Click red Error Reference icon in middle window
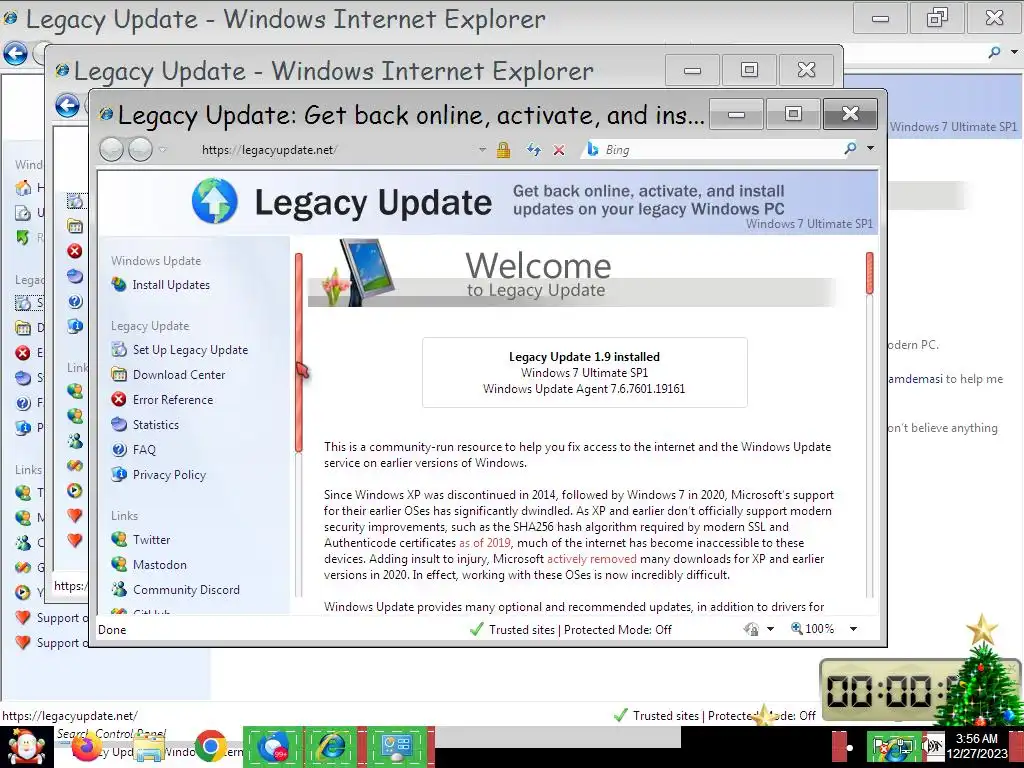This screenshot has width=1024, height=768. point(74,251)
